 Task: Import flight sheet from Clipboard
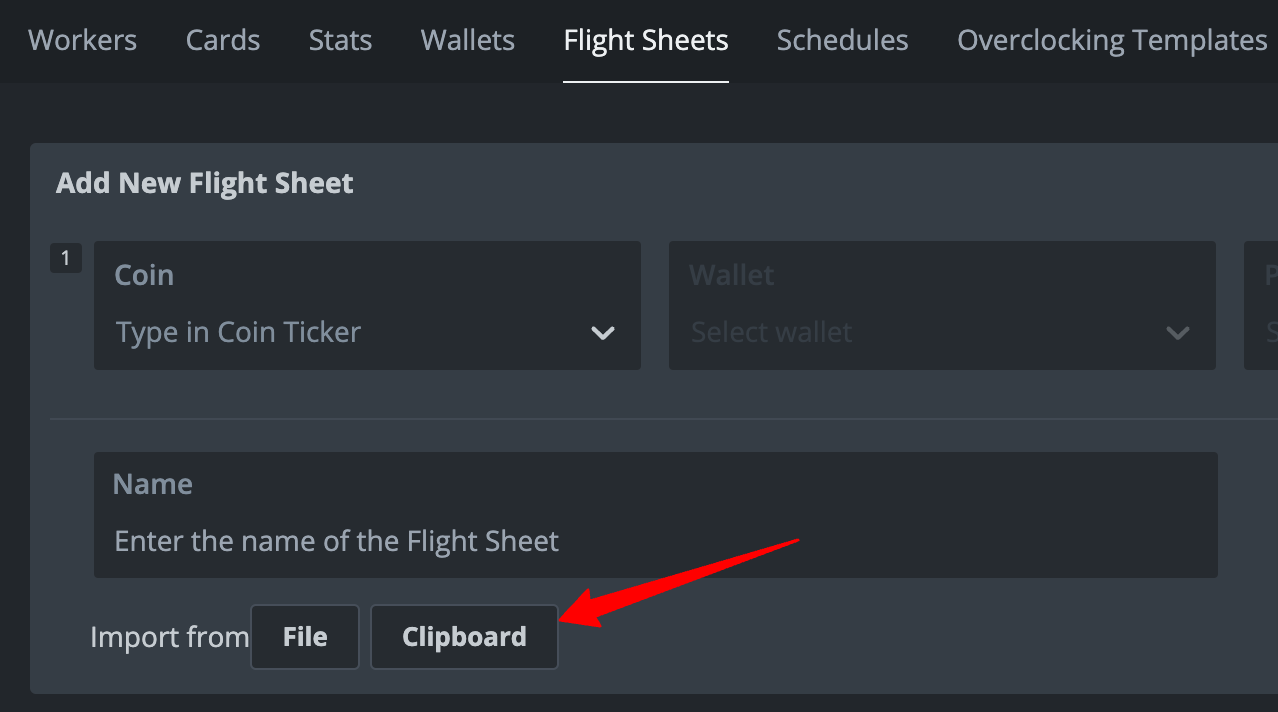(464, 637)
